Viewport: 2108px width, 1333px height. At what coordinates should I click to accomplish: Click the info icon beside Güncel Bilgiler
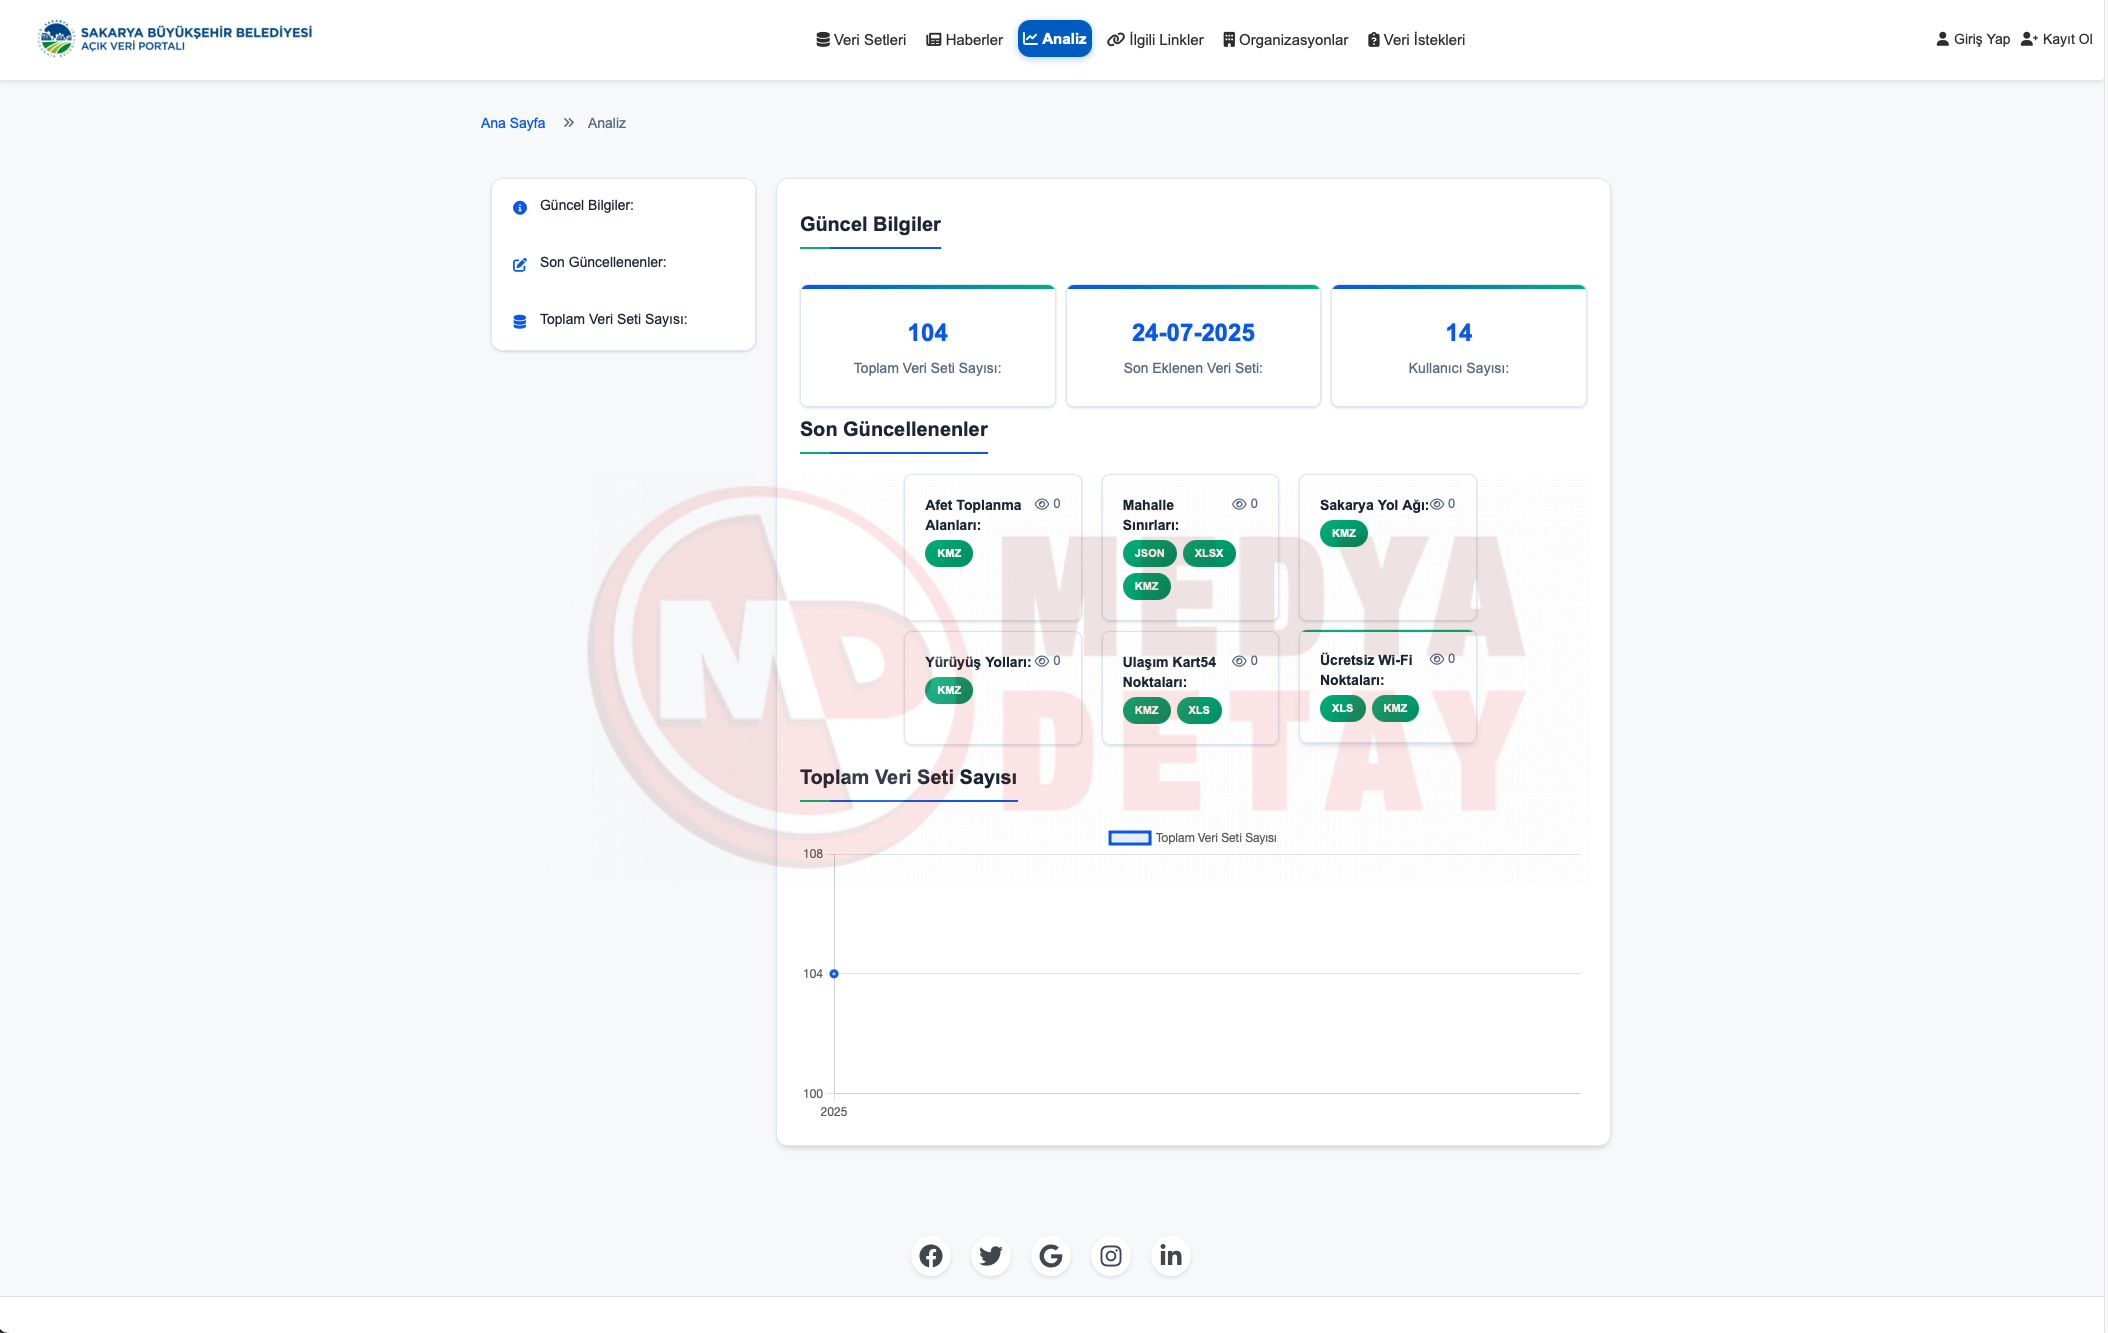(520, 208)
